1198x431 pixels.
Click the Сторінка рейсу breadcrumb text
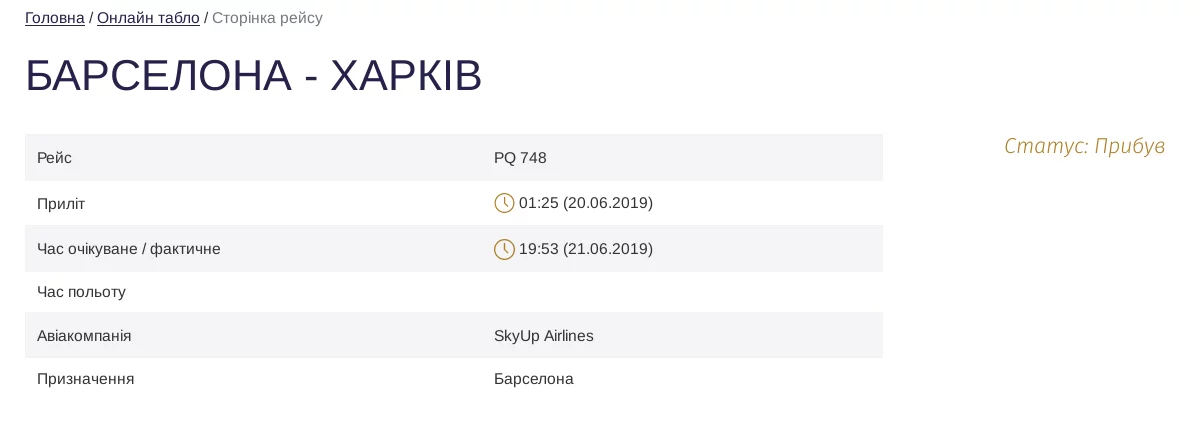coord(267,18)
